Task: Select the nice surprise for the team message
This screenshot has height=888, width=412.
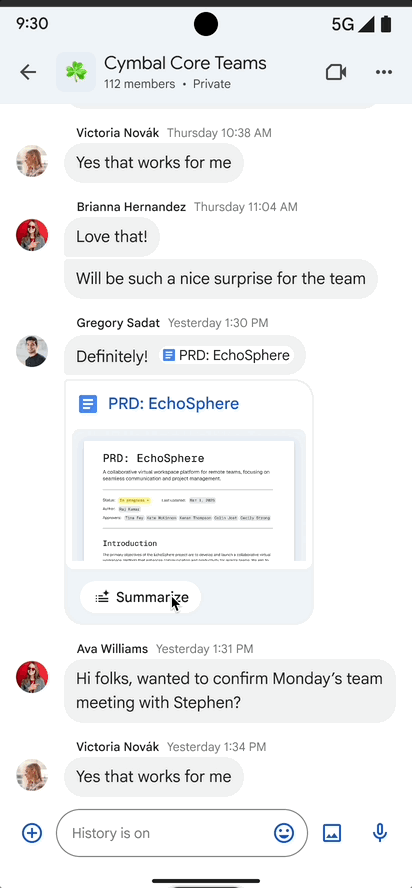Action: pyautogui.click(x=221, y=279)
